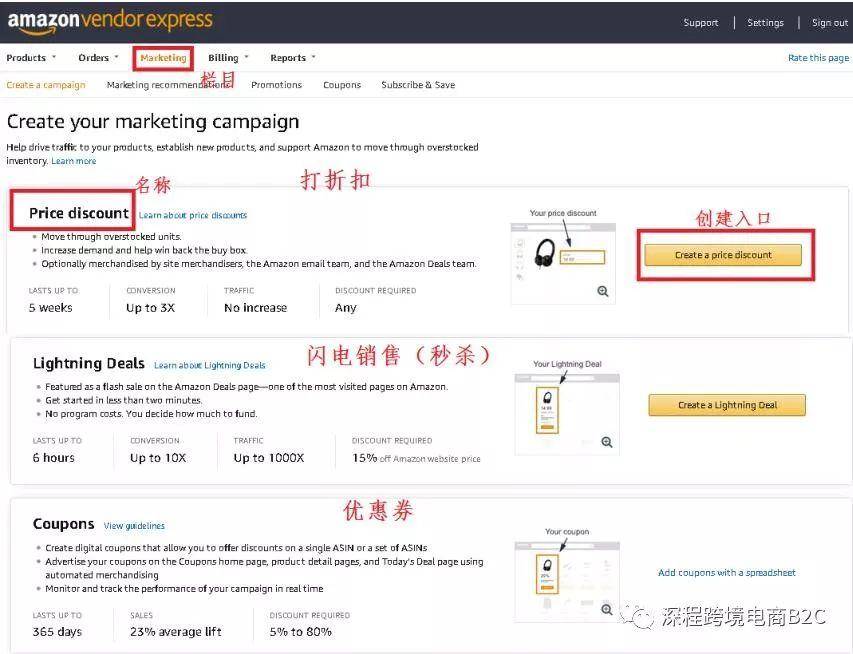The width and height of the screenshot is (853, 654).
Task: Open the Marketing menu
Action: click(x=163, y=58)
